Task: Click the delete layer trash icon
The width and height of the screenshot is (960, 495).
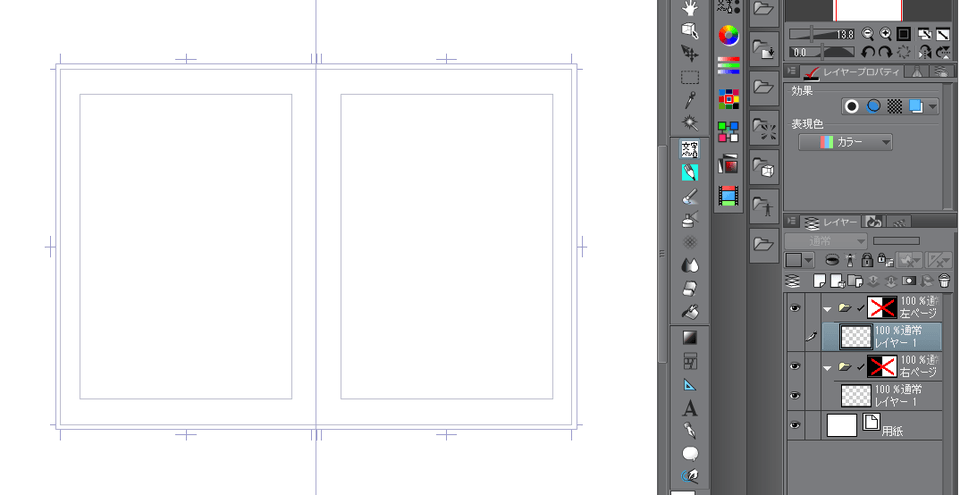Action: pyautogui.click(x=943, y=281)
